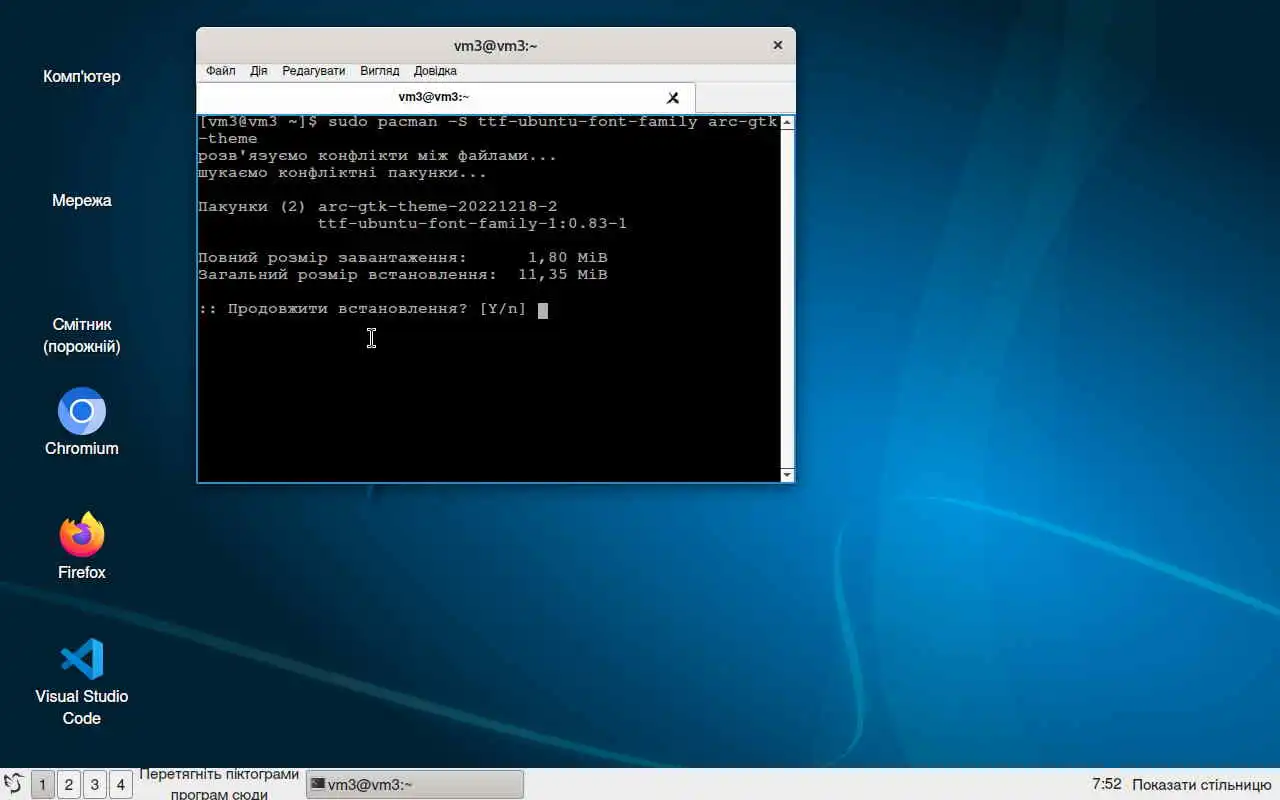1280x800 pixels.
Task: Open the Вигляд menu
Action: [380, 71]
